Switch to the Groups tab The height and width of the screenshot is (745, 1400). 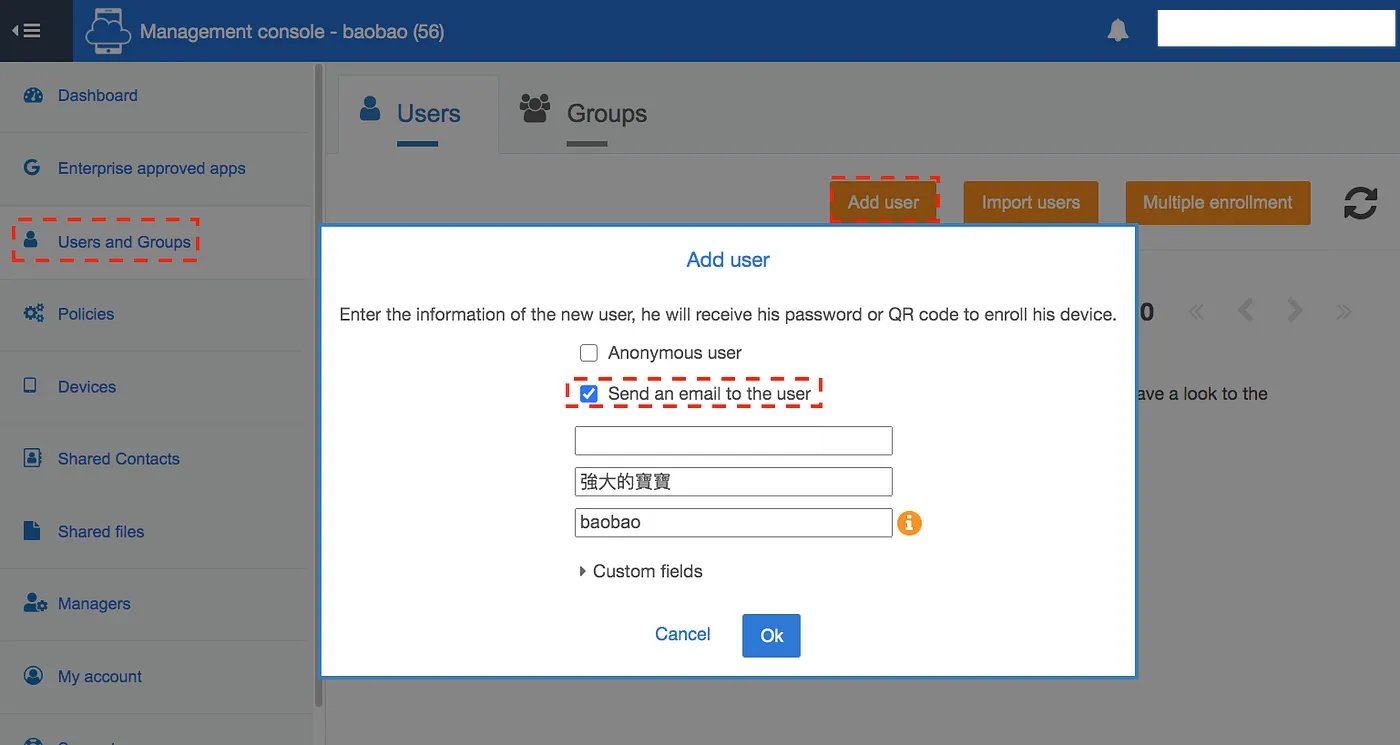pyautogui.click(x=584, y=114)
